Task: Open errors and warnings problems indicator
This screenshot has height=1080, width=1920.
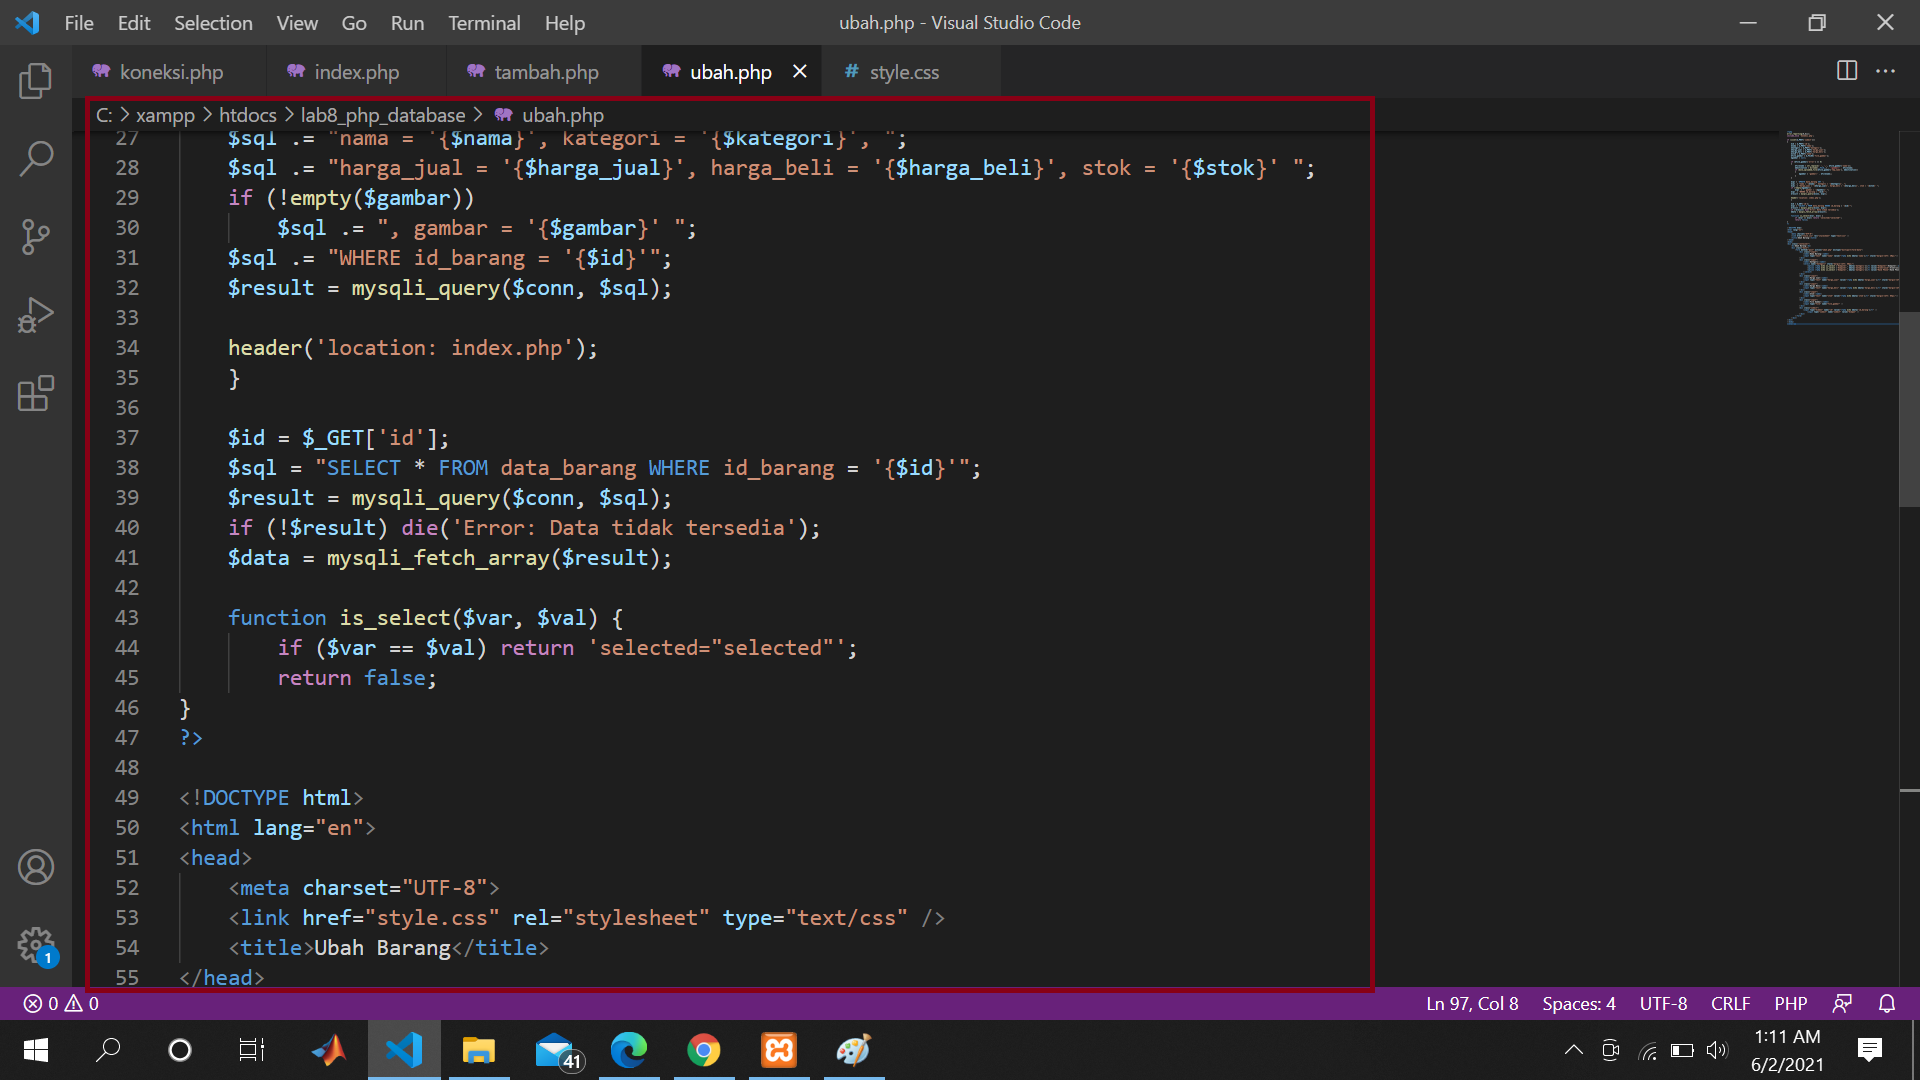Action: 61,1003
